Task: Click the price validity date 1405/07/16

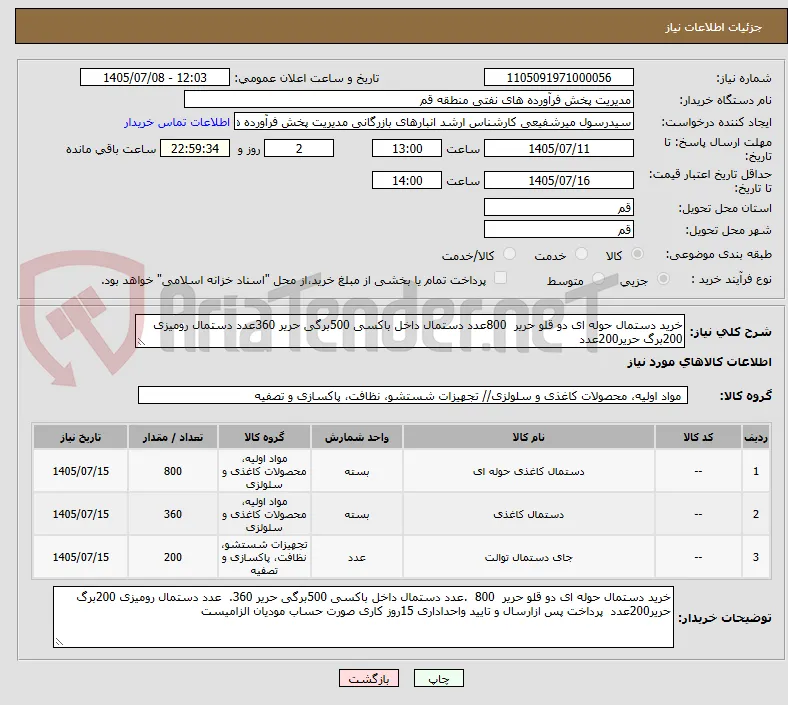Action: [559, 180]
